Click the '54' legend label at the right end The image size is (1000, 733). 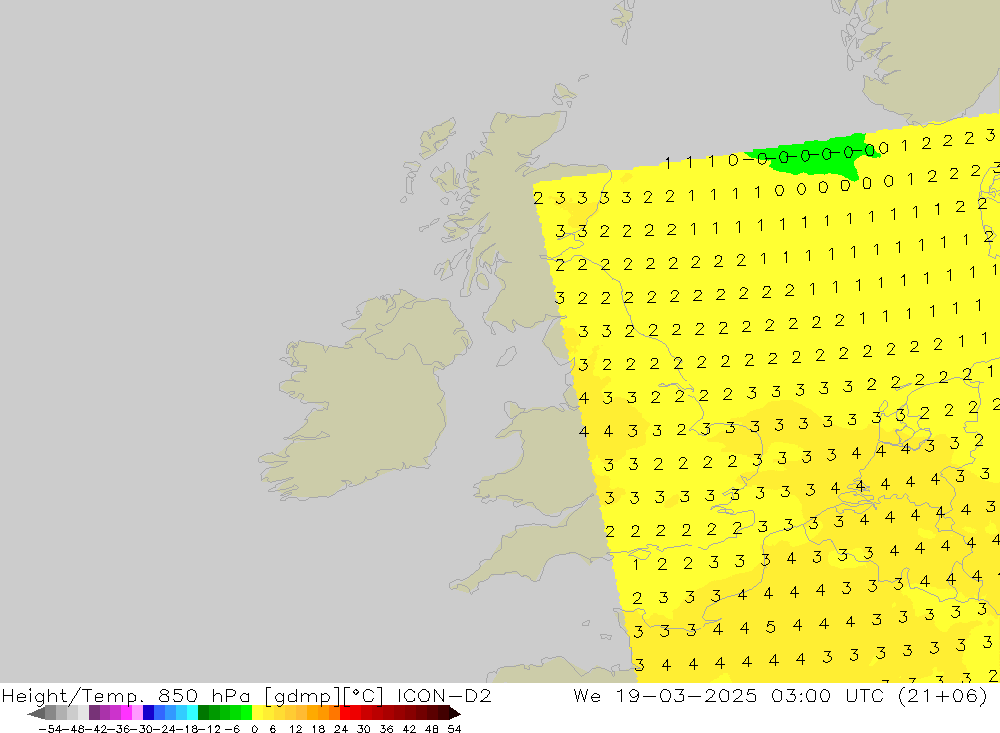pyautogui.click(x=454, y=729)
